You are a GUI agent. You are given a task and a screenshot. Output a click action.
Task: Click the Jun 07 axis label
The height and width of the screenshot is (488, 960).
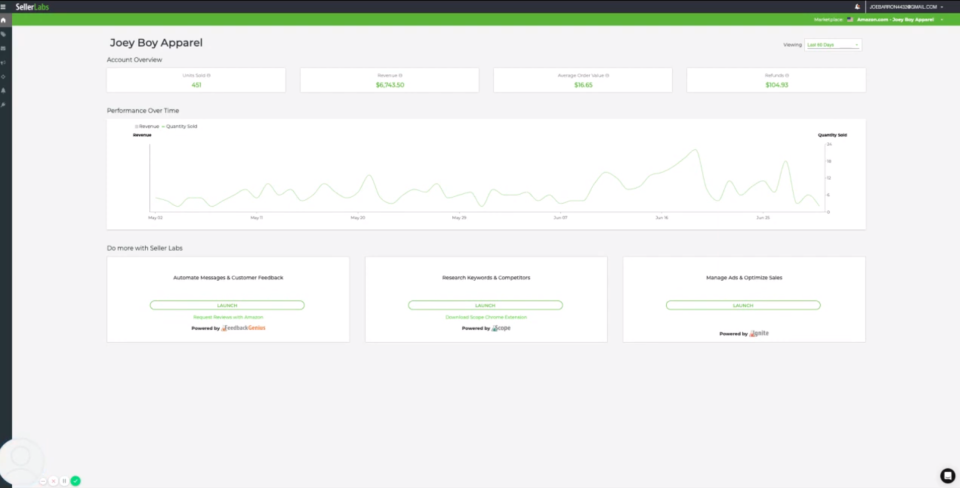tap(560, 217)
